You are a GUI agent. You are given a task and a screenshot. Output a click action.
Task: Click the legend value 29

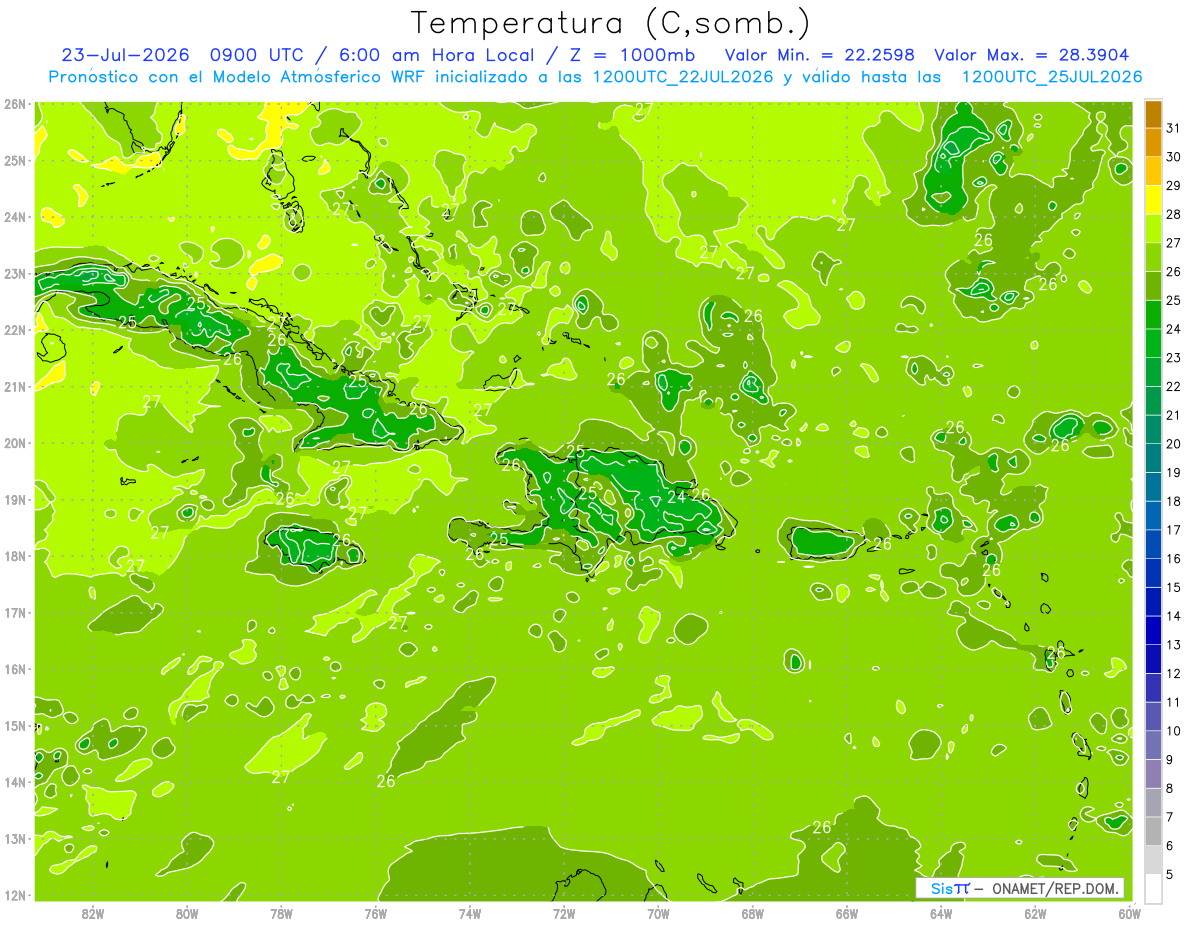1174,186
